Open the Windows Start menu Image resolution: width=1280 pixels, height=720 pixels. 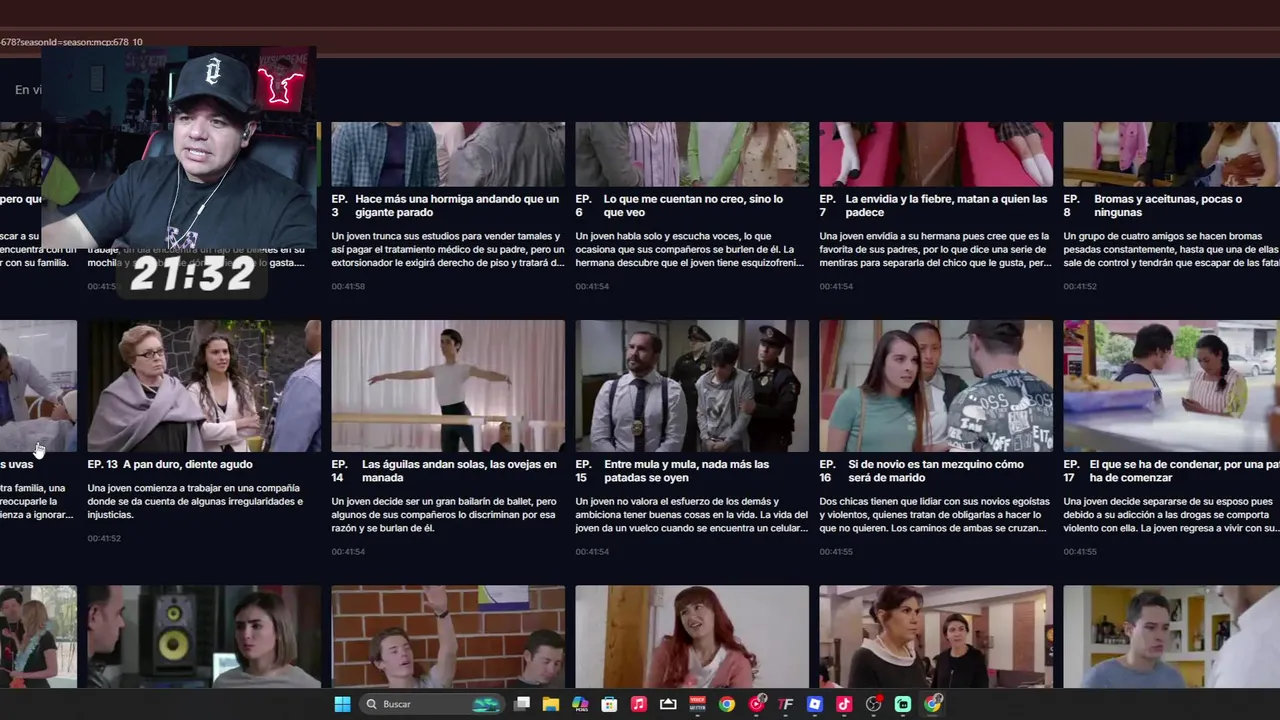pos(342,704)
